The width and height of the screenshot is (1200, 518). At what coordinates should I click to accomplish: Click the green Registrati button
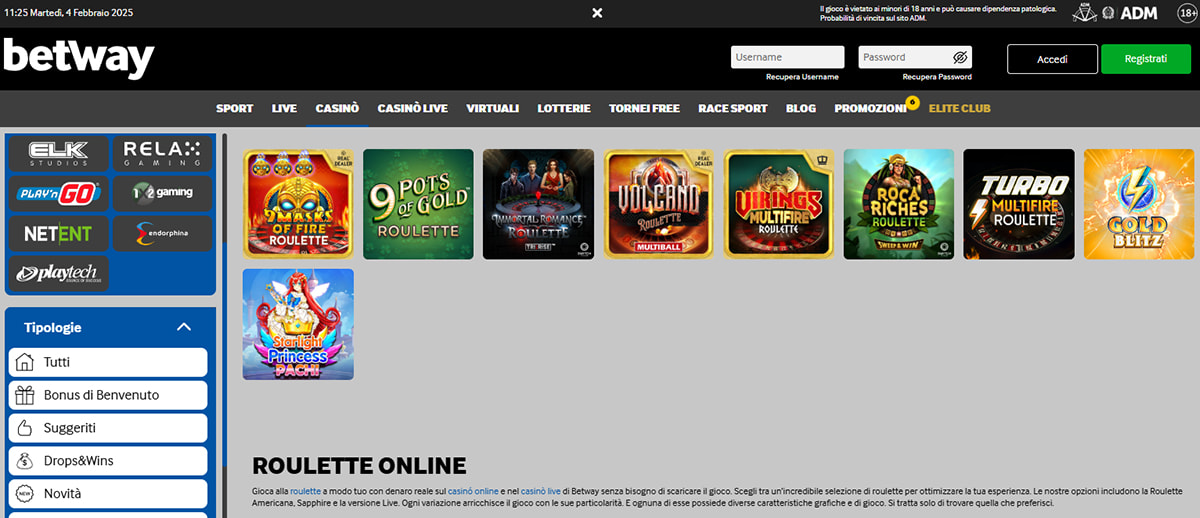point(1146,59)
